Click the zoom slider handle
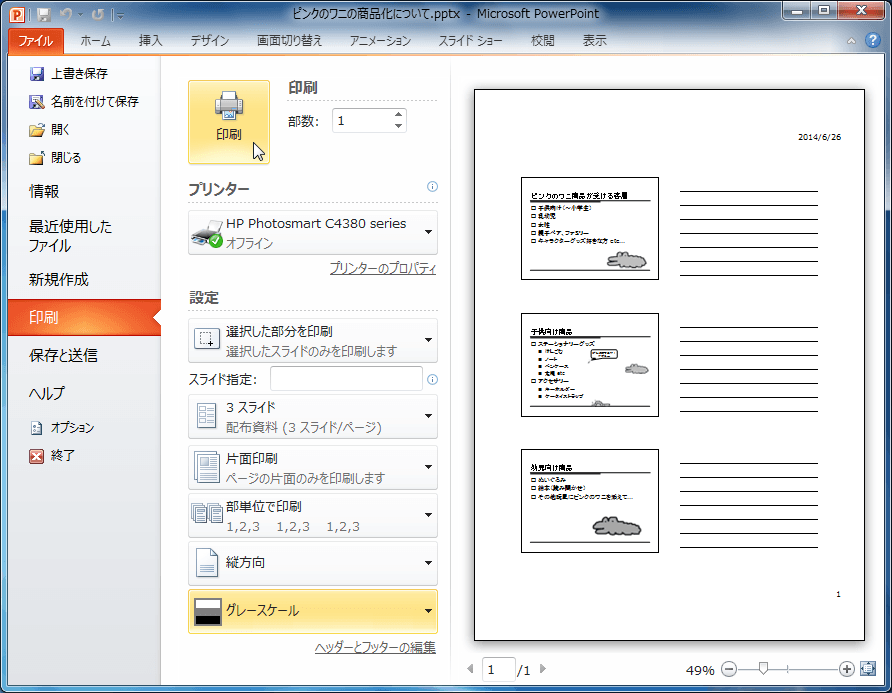This screenshot has width=892, height=693. 763,669
